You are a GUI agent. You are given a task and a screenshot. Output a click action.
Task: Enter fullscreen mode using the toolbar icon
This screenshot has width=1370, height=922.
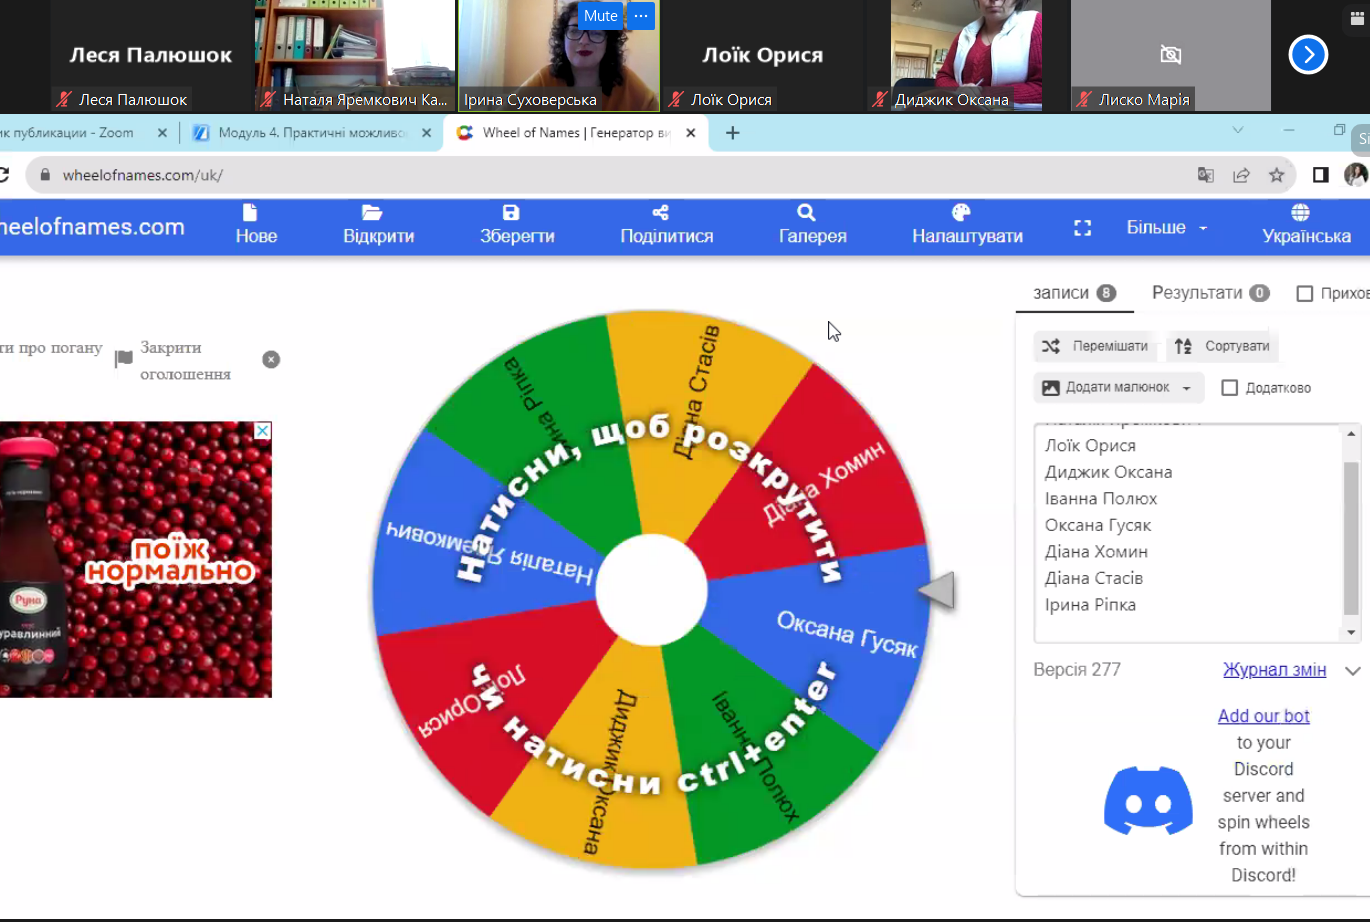pos(1082,228)
